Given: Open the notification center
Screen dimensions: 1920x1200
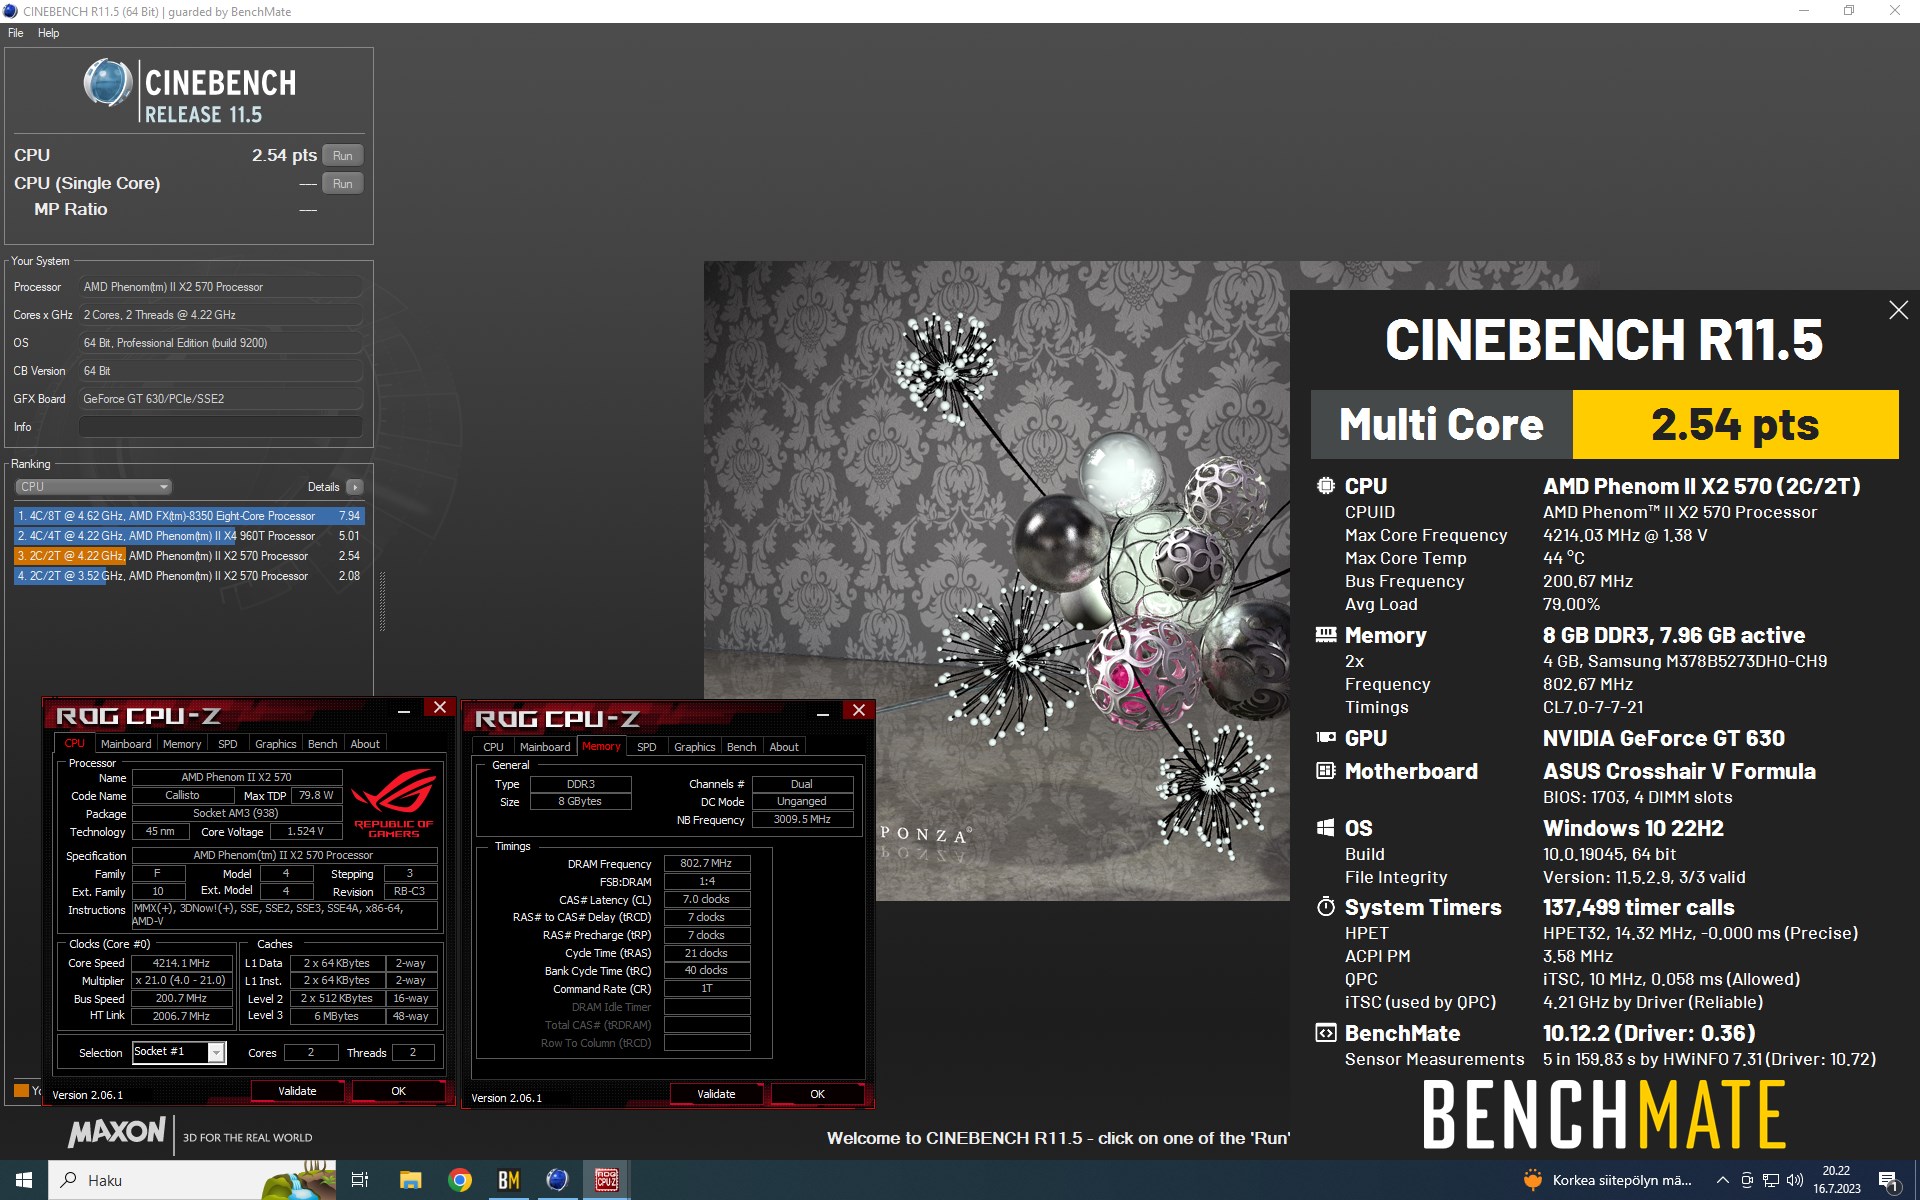Looking at the screenshot, I should tap(1889, 1181).
